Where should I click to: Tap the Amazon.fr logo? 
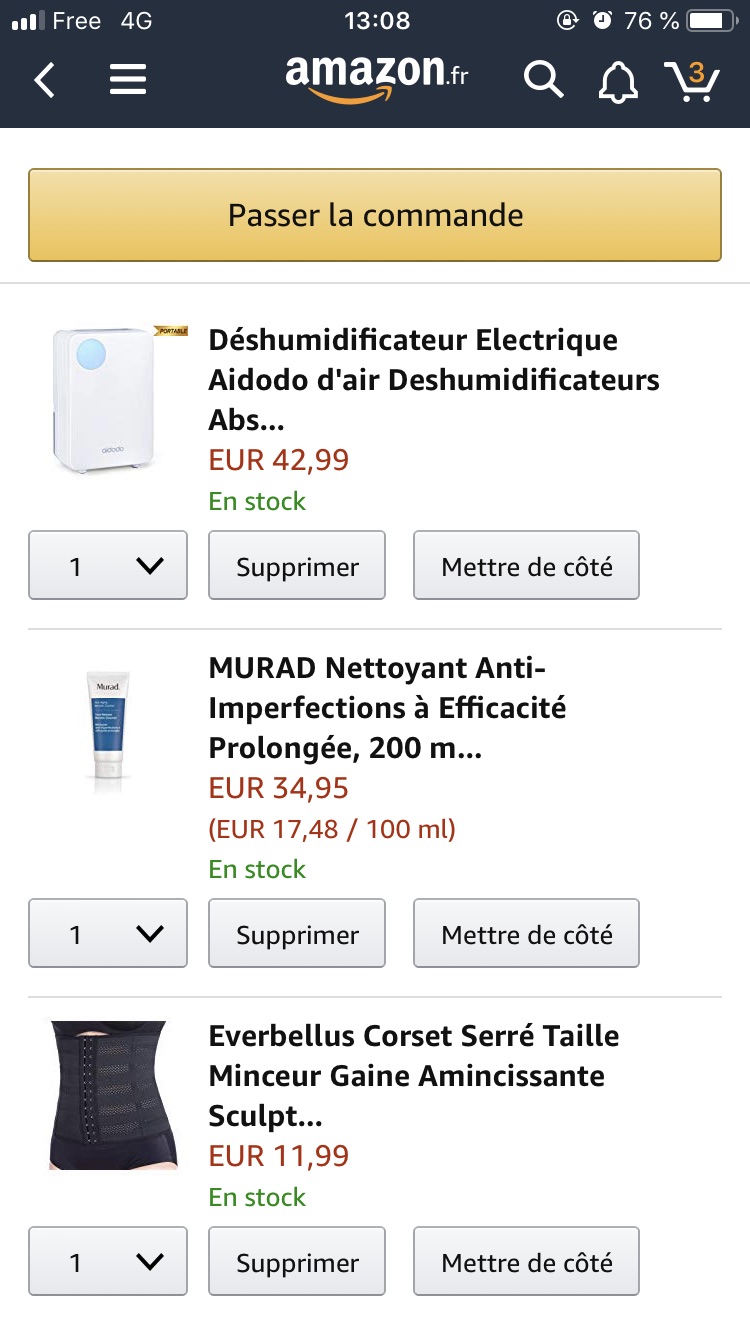(x=376, y=77)
